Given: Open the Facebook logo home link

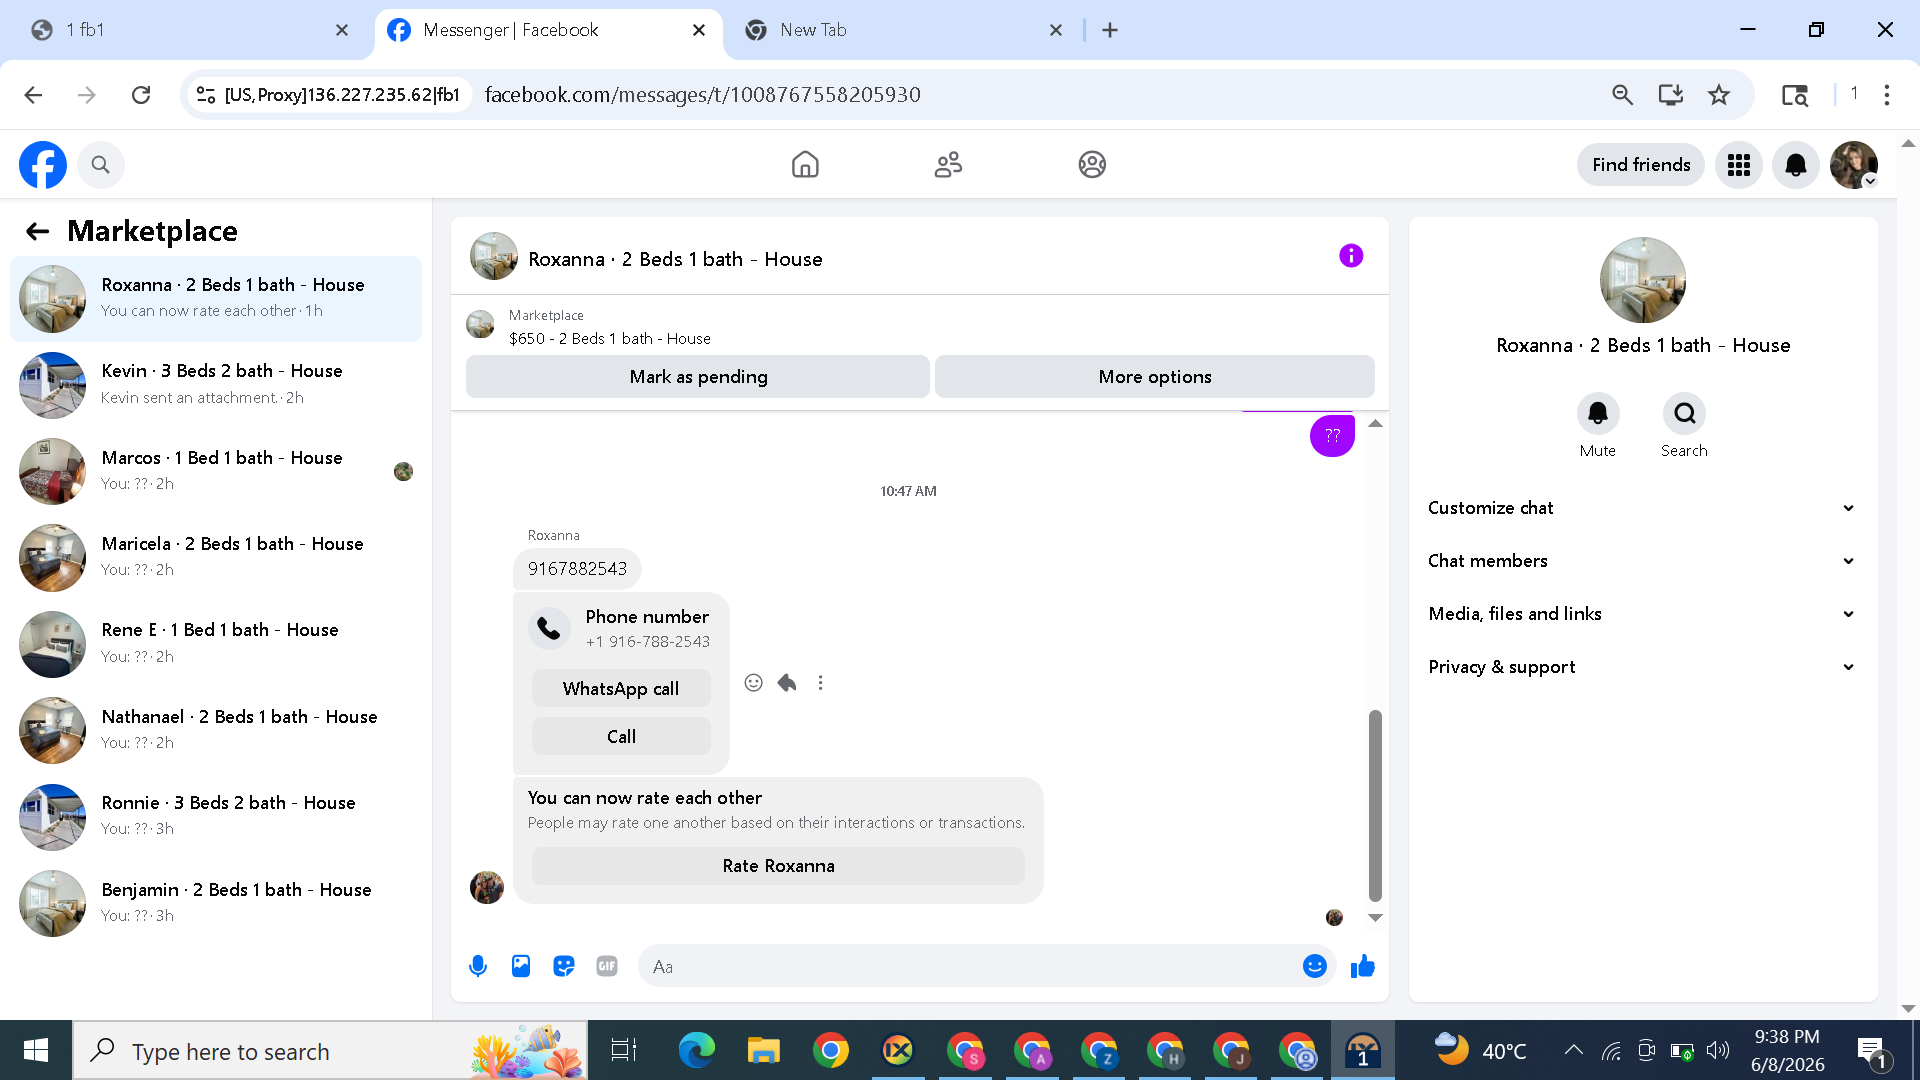Looking at the screenshot, I should pyautogui.click(x=43, y=165).
